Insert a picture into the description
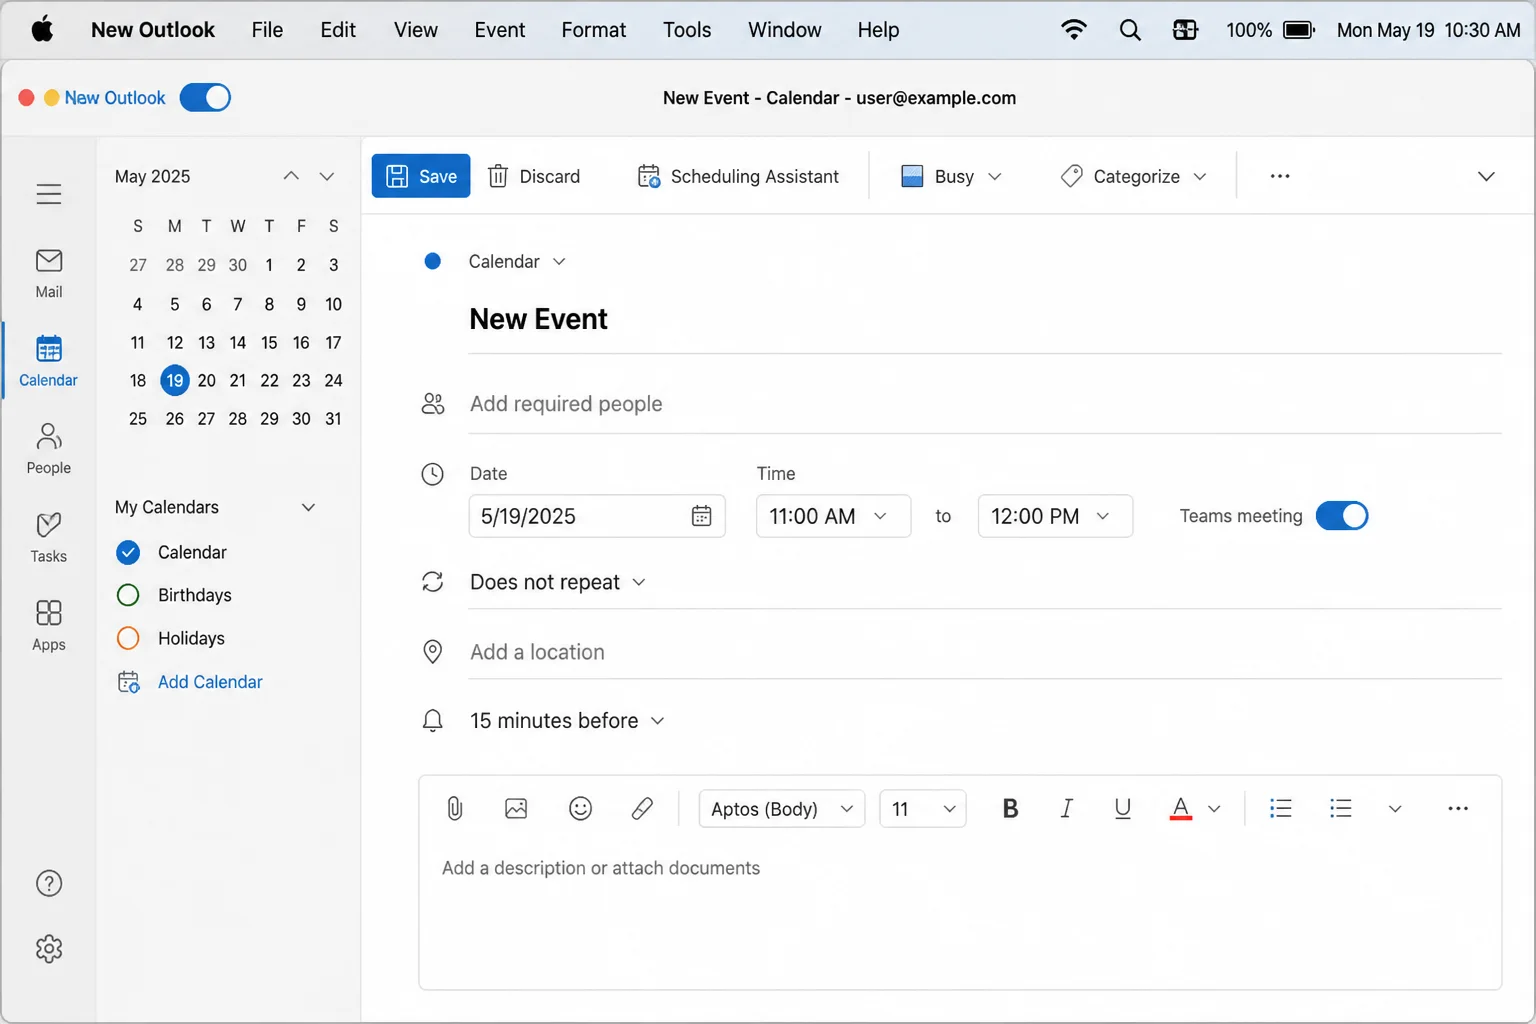The width and height of the screenshot is (1536, 1024). 516,808
